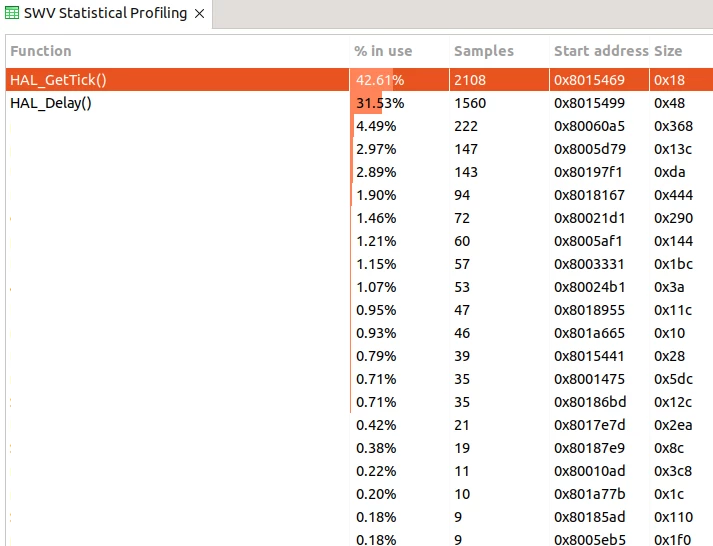Viewport: 713px width, 546px height.
Task: Click the SWV Statistical Profiling tab icon
Action: [x=12, y=13]
